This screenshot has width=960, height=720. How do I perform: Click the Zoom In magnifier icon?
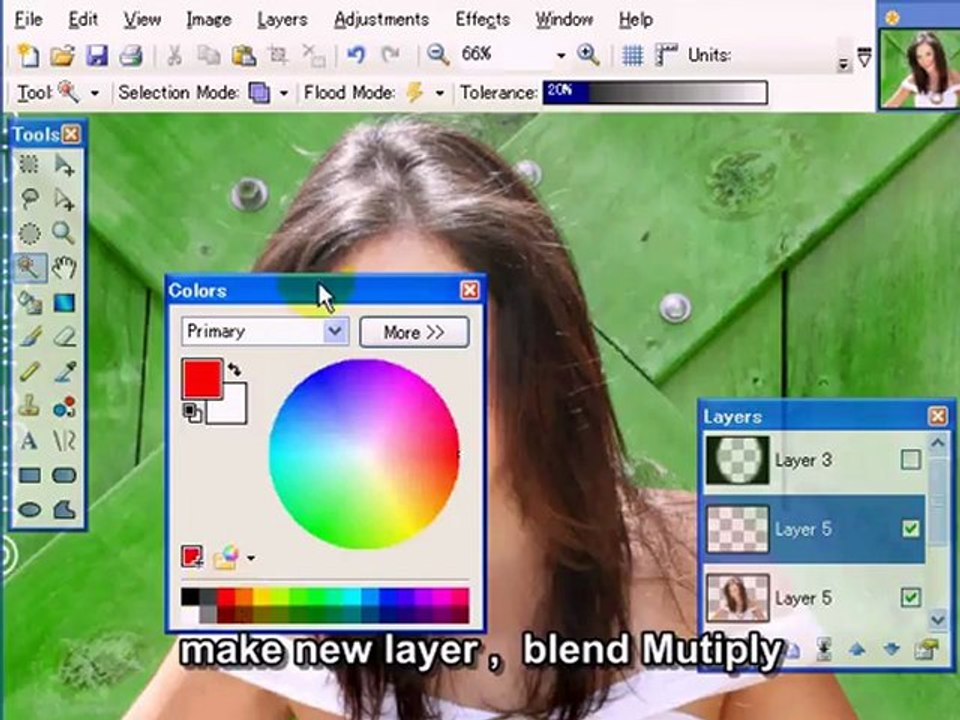(588, 55)
